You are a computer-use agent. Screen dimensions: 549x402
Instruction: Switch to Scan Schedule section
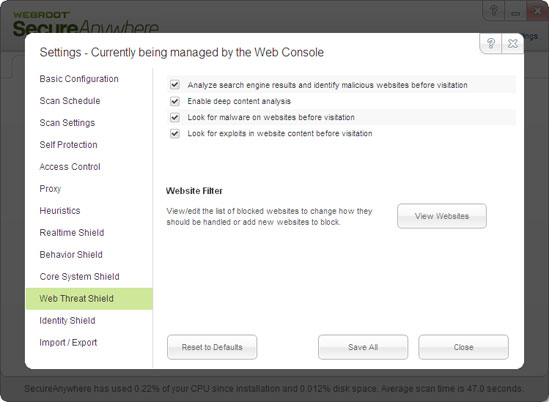coord(70,101)
